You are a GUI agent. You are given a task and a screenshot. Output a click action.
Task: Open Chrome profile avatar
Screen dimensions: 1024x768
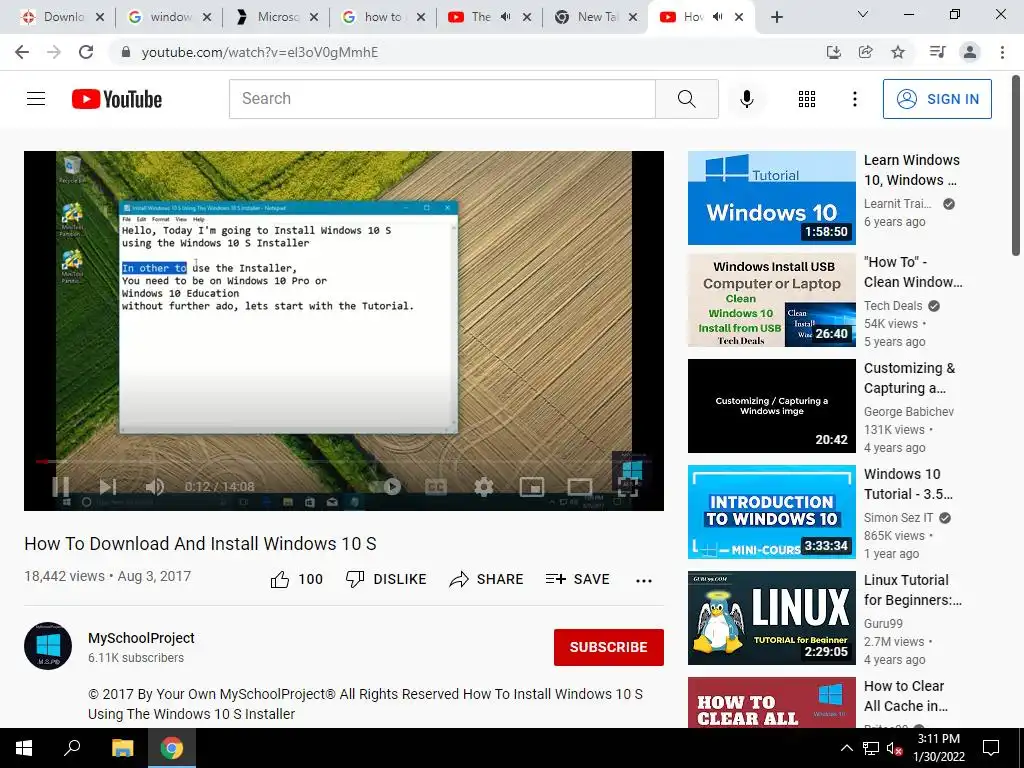tap(970, 52)
